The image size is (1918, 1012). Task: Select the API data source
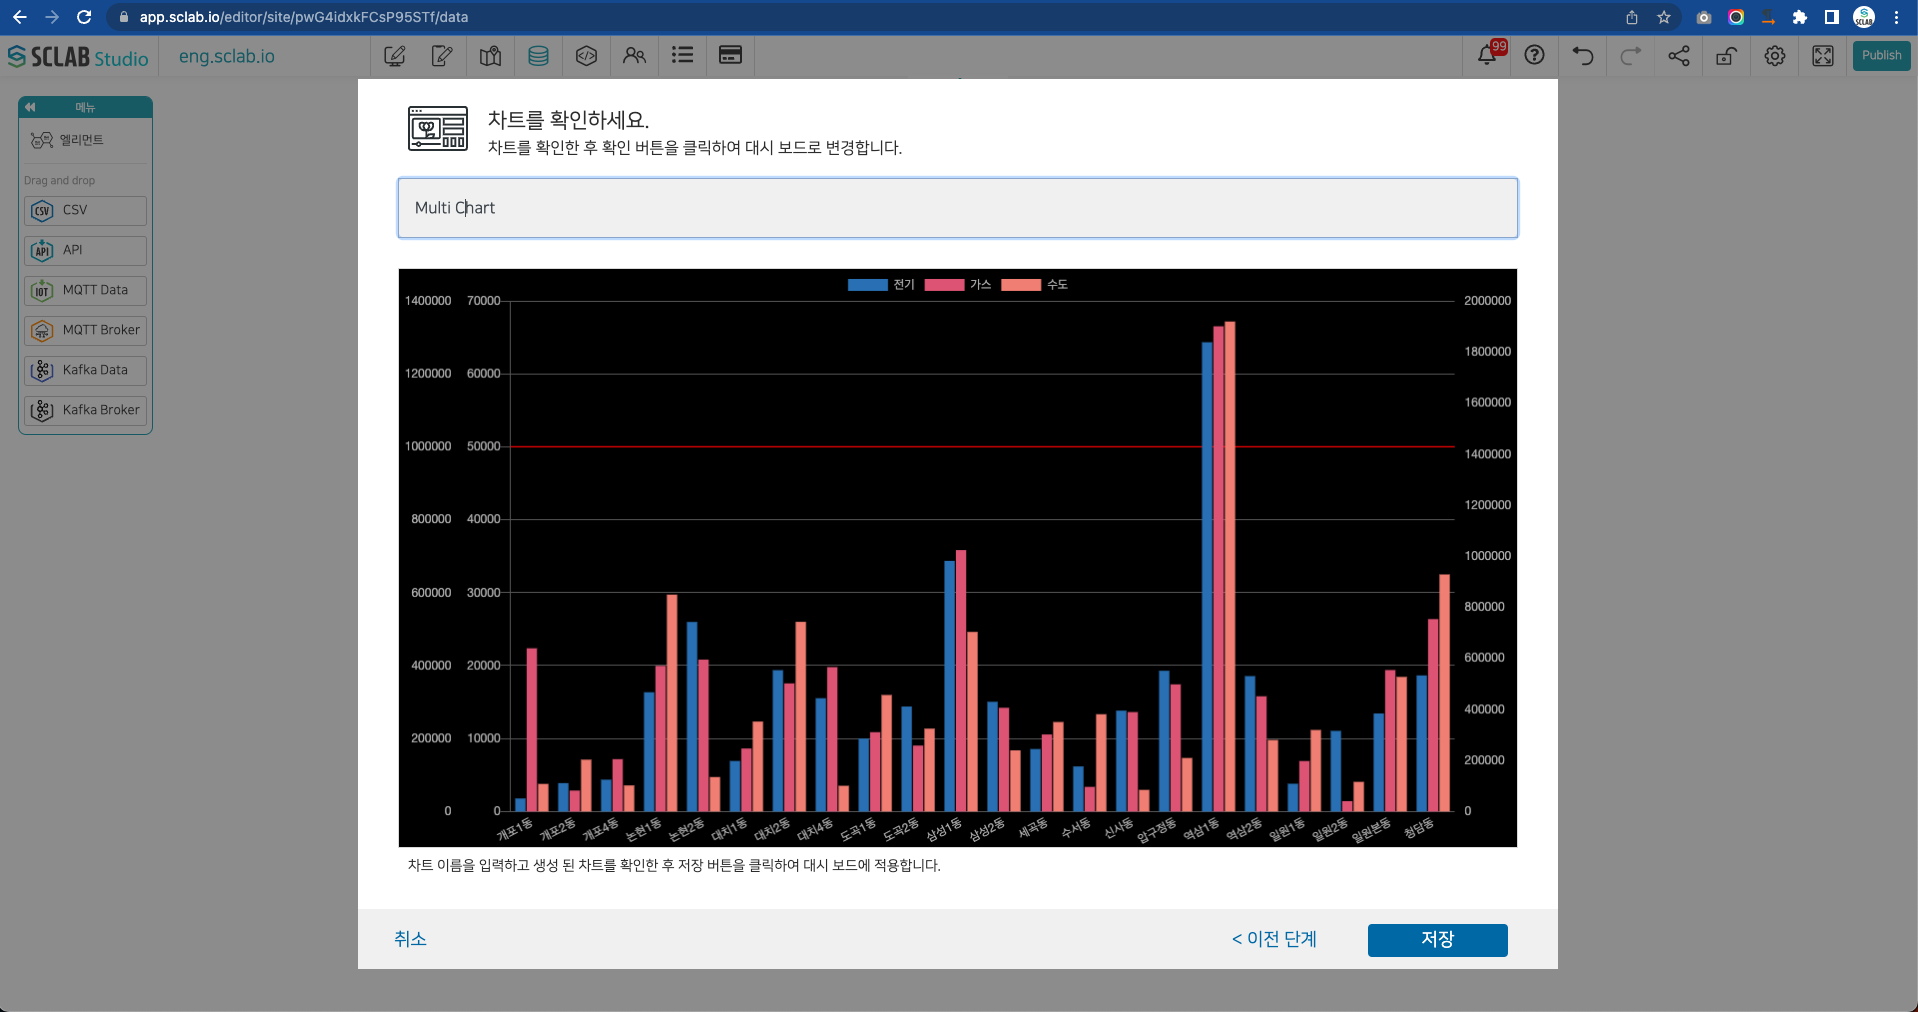point(85,250)
